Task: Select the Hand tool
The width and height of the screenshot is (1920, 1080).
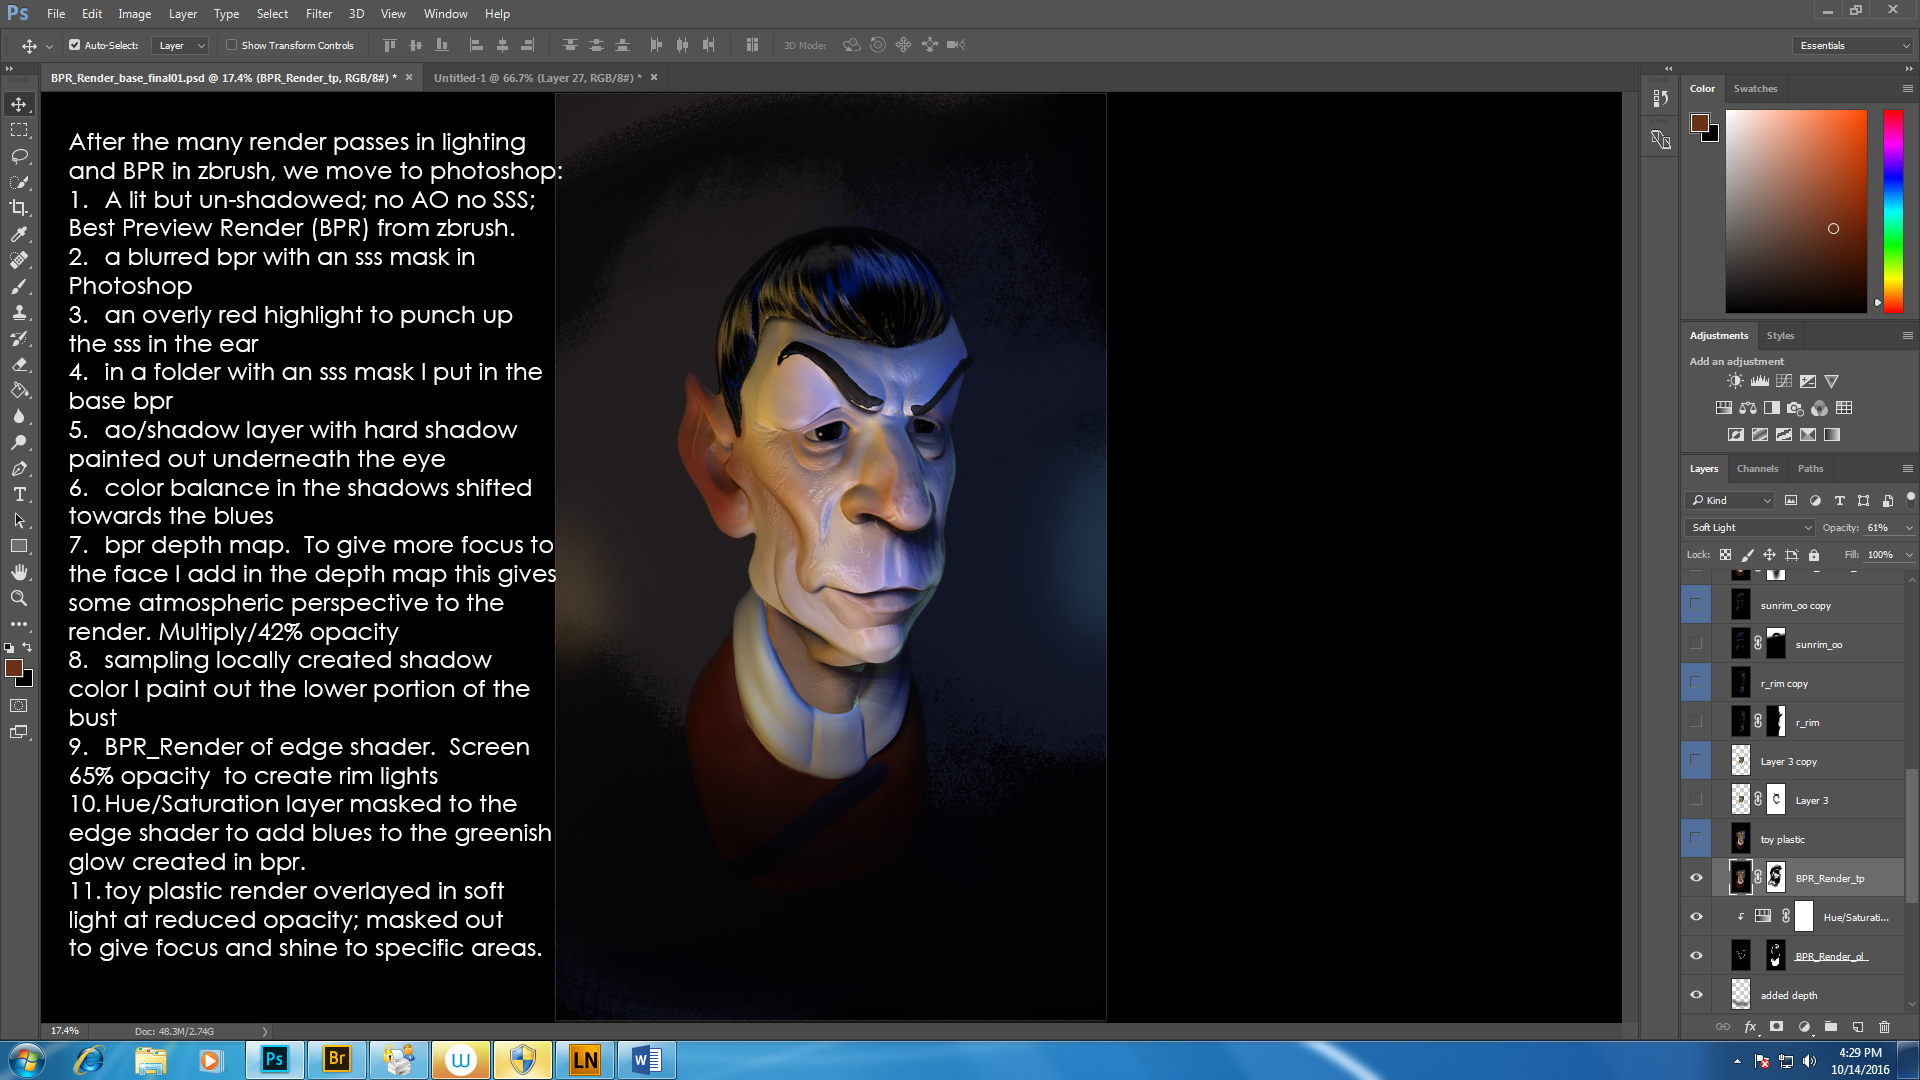Action: [x=19, y=572]
